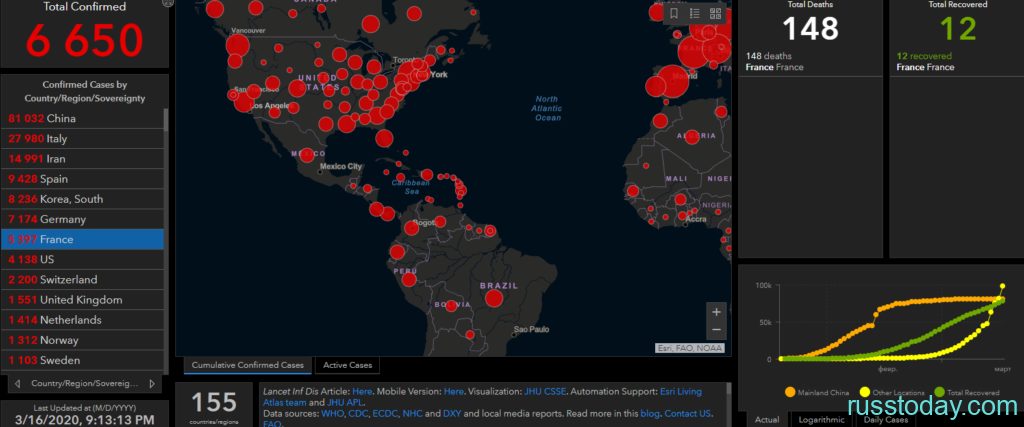This screenshot has width=1024, height=427.
Task: Open the Cumulative Confirmed Cases tab
Action: [x=247, y=365]
